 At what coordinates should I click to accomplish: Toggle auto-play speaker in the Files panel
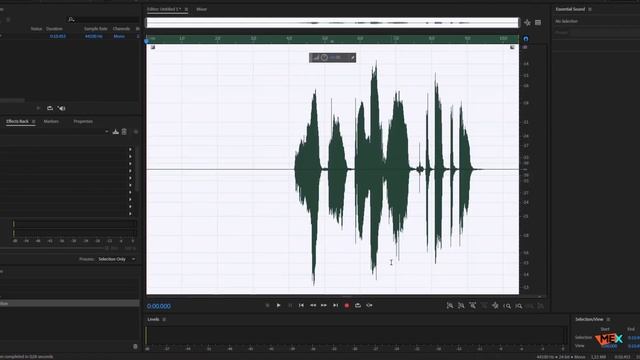pyautogui.click(x=62, y=108)
